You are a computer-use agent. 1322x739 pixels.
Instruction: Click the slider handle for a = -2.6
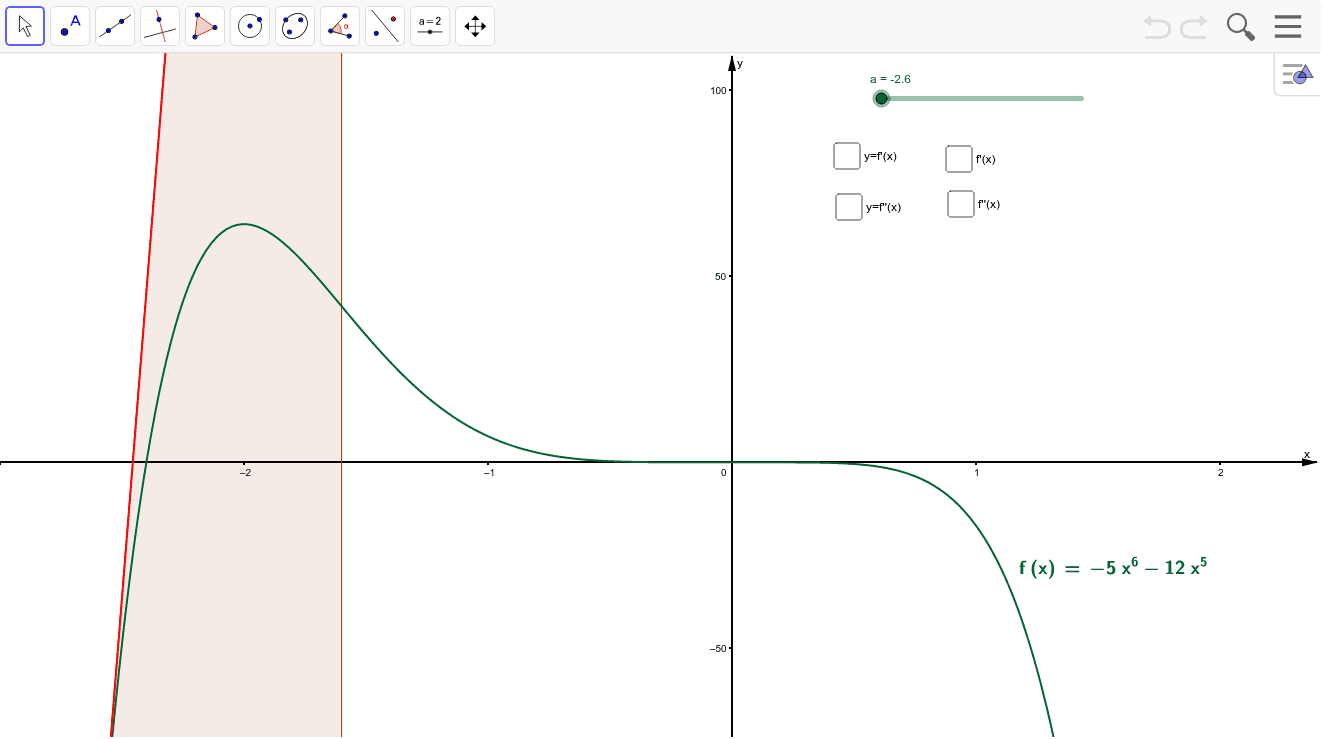(881, 98)
